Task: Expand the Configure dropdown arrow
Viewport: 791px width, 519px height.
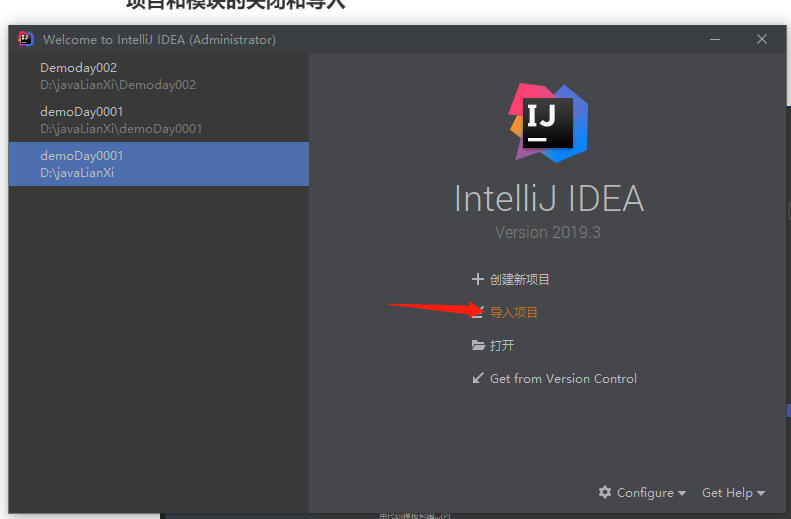Action: click(x=682, y=494)
